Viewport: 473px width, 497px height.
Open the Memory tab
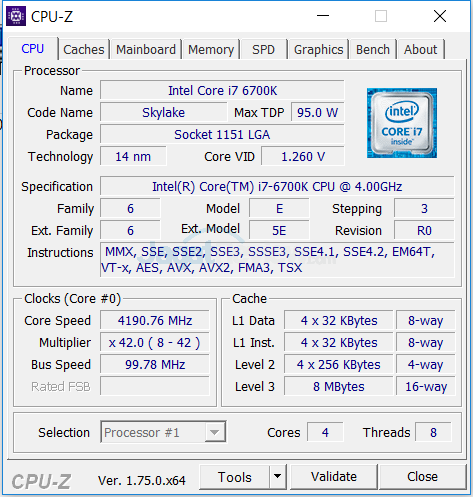point(211,50)
